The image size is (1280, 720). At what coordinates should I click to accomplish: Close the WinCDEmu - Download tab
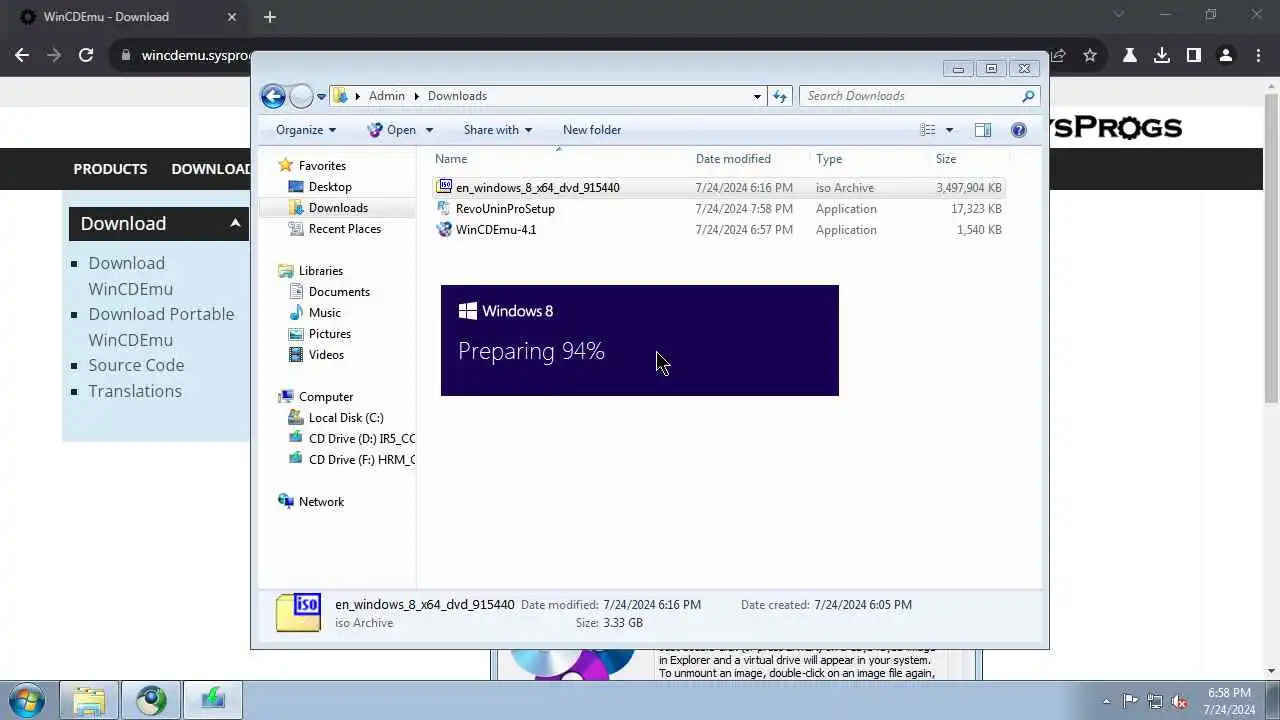point(232,17)
